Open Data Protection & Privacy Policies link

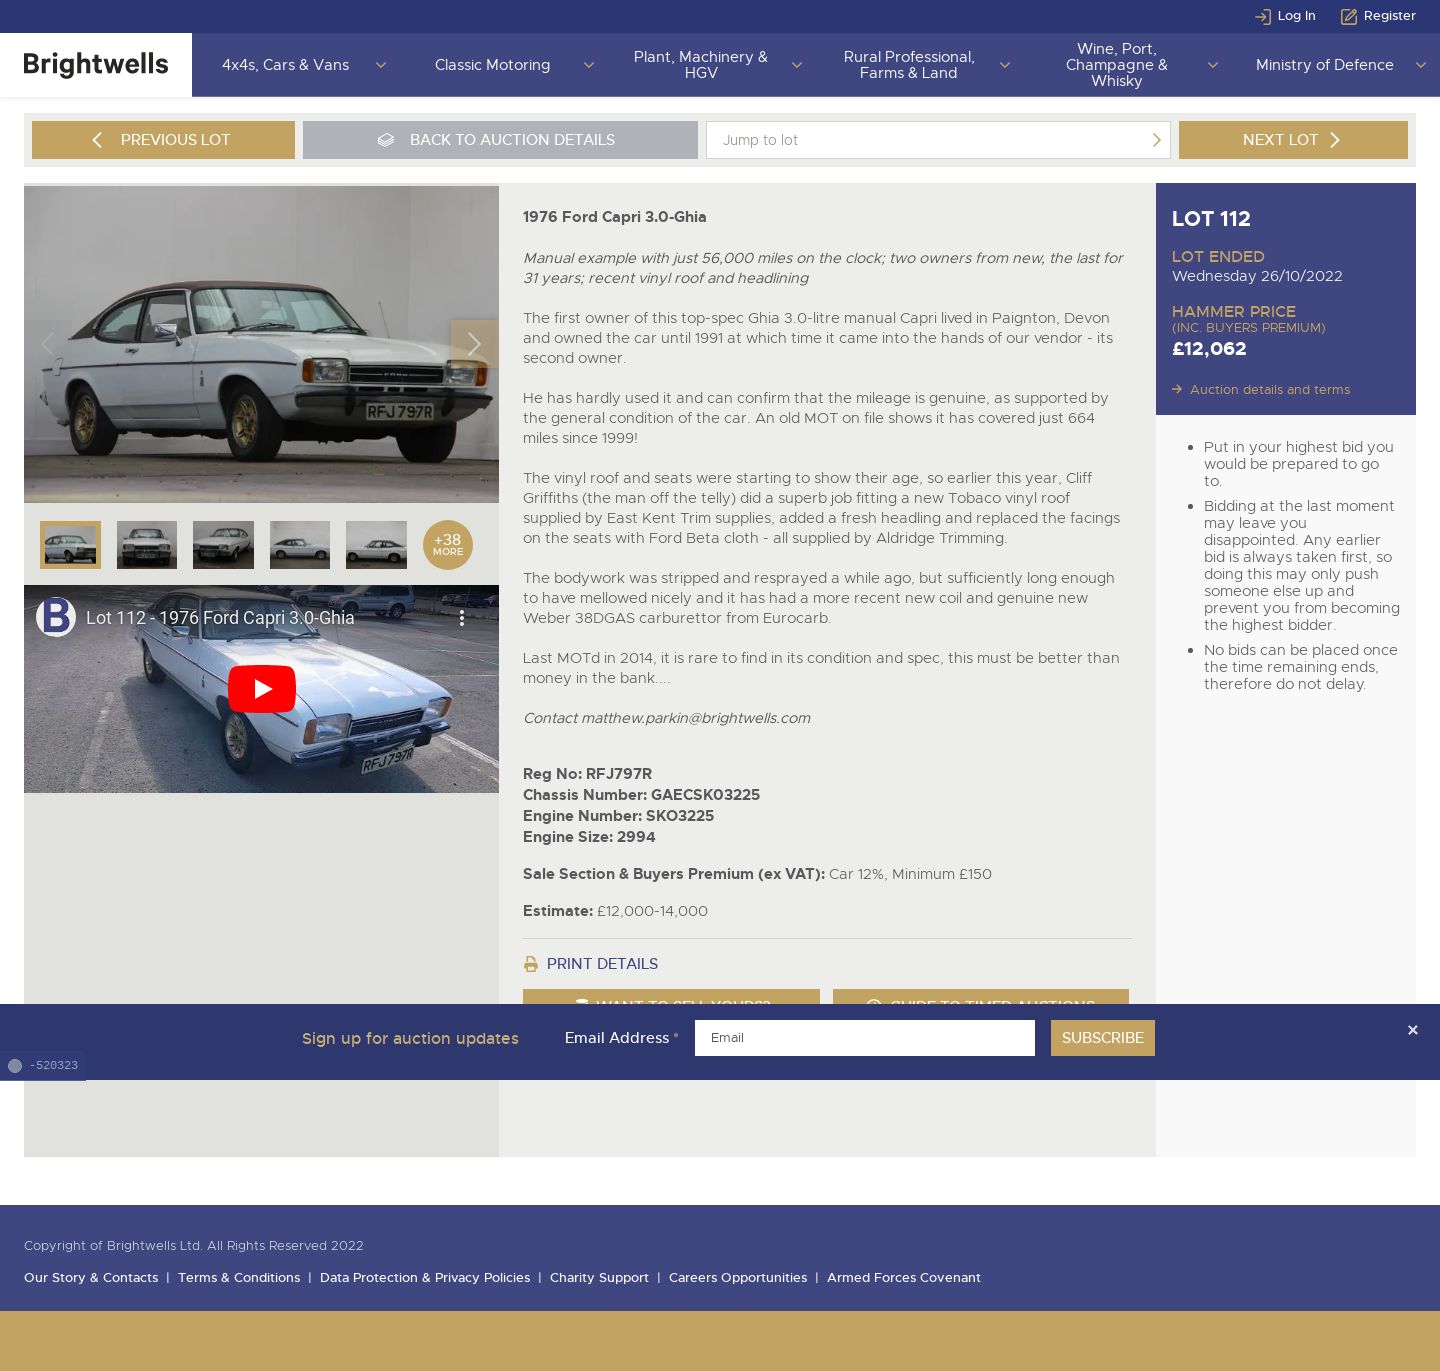click(425, 1278)
